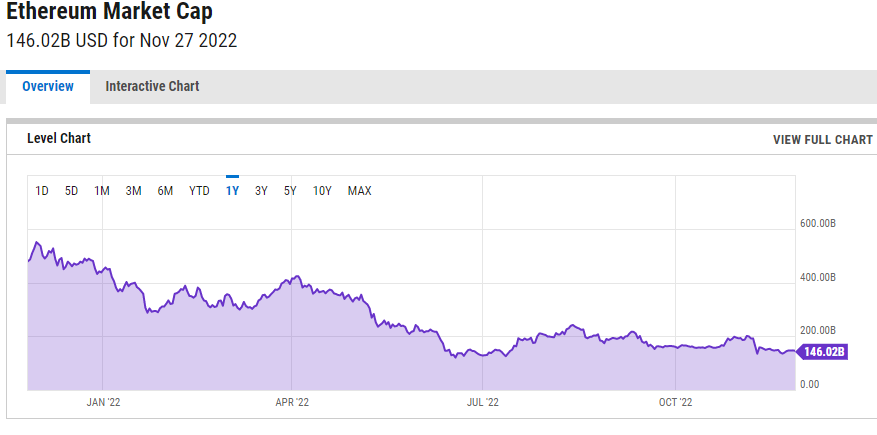This screenshot has width=877, height=435.
Task: Switch chart to 5Y range
Action: (290, 191)
